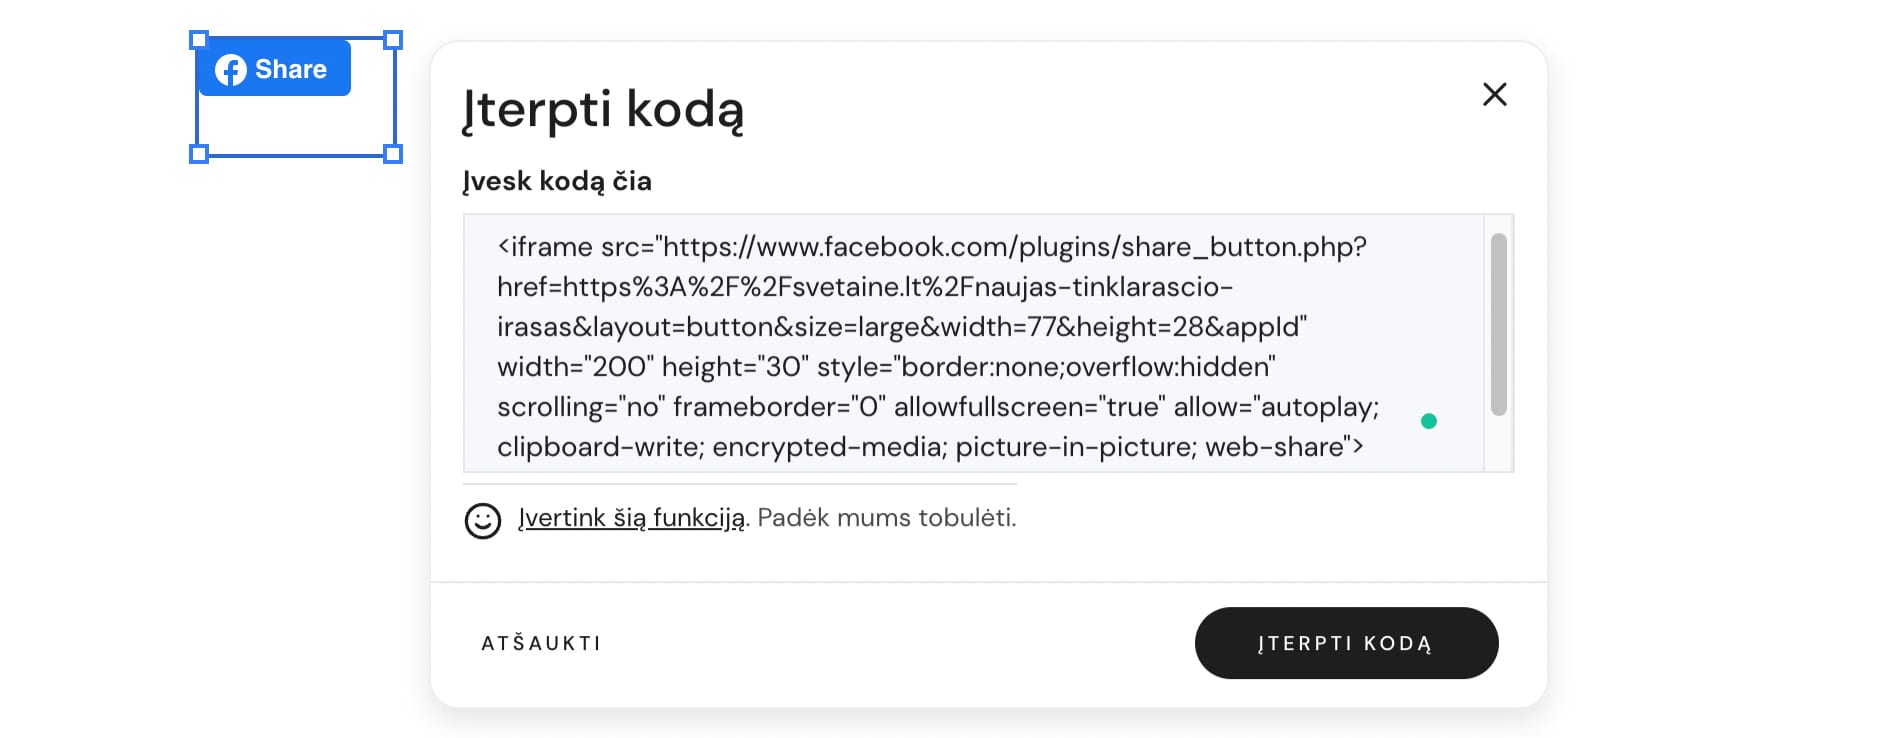
Task: Click the bottom-right selection resize handle
Action: (393, 154)
